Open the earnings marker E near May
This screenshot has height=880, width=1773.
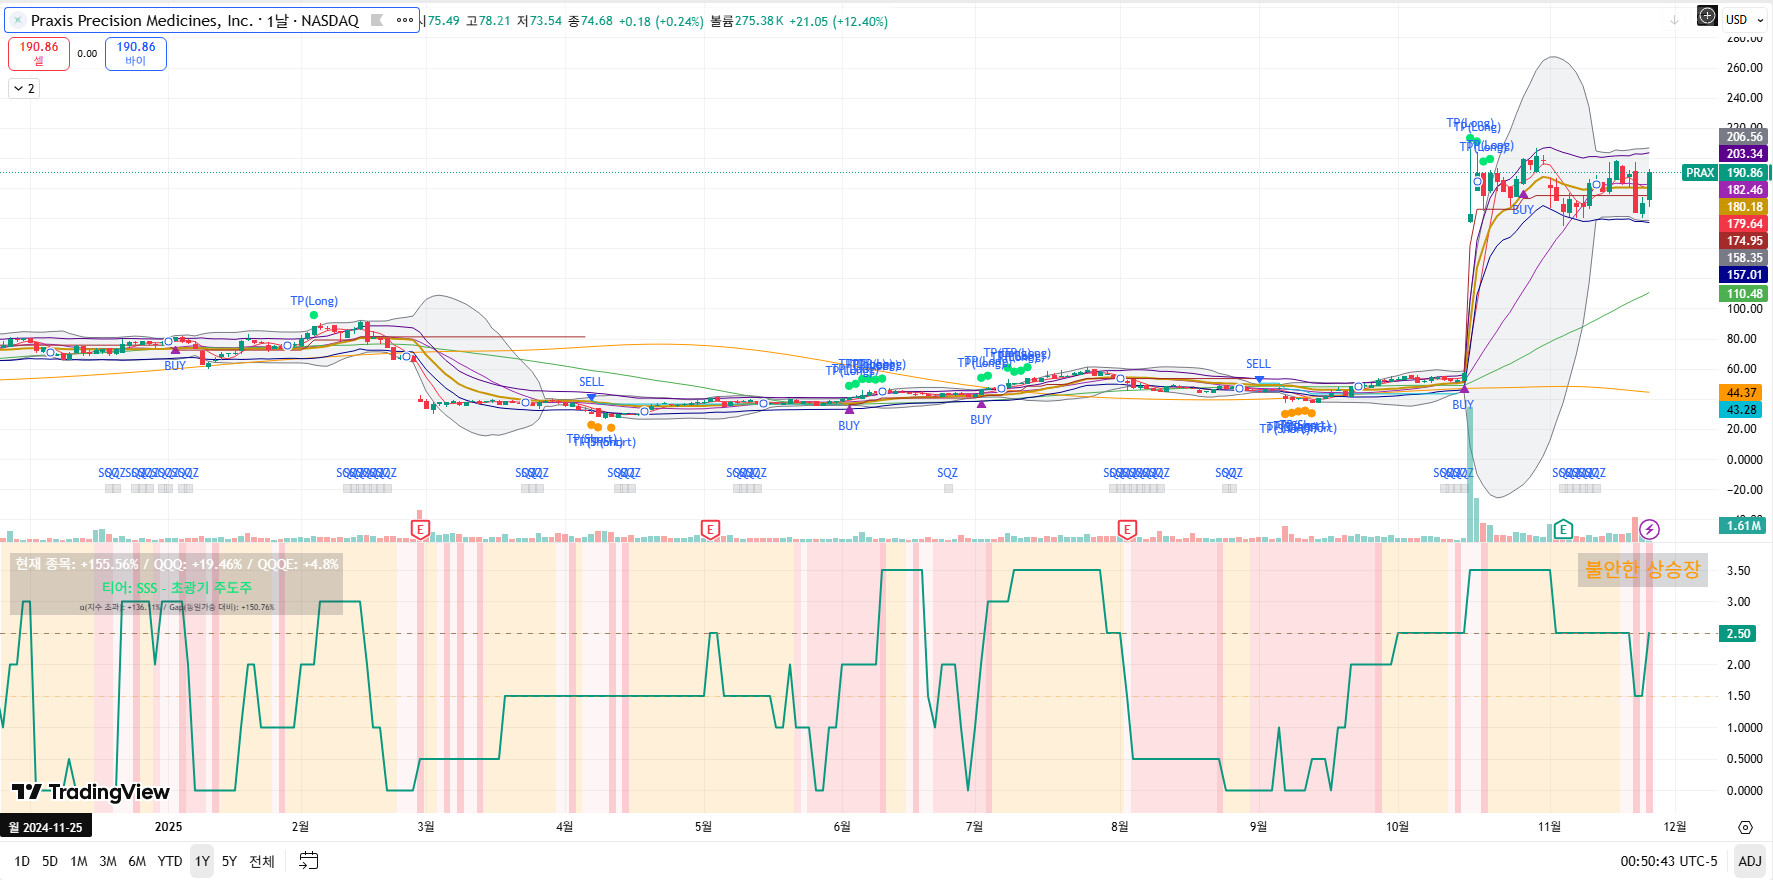point(710,529)
